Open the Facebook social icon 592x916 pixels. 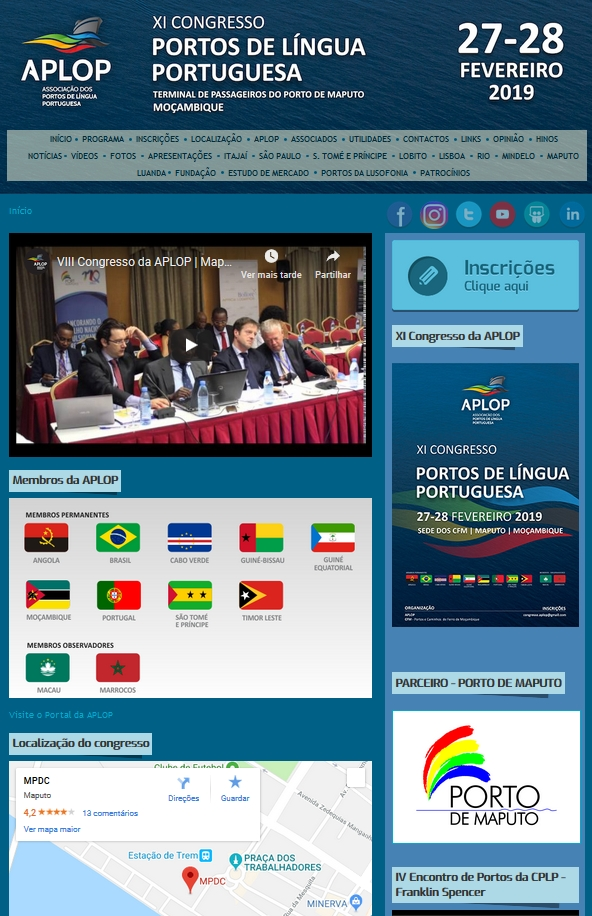pos(400,215)
